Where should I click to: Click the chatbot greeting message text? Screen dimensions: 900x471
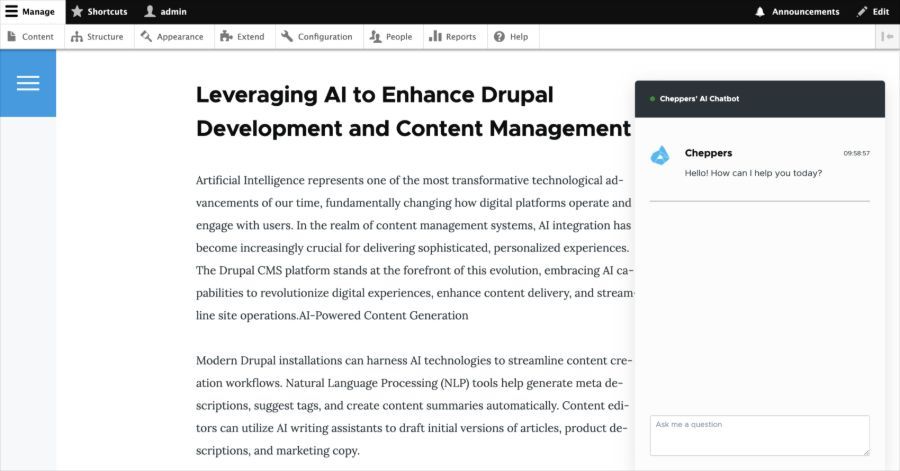click(x=753, y=173)
